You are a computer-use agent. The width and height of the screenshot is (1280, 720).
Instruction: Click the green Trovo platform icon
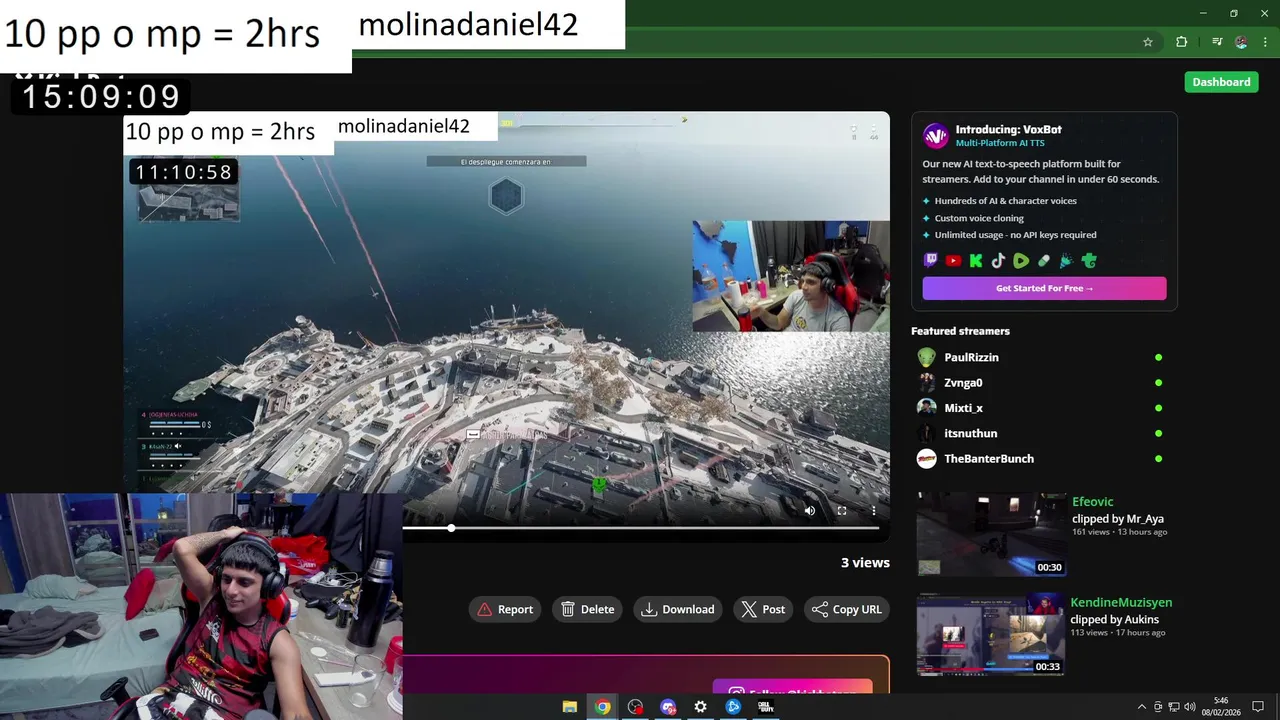(x=1089, y=261)
